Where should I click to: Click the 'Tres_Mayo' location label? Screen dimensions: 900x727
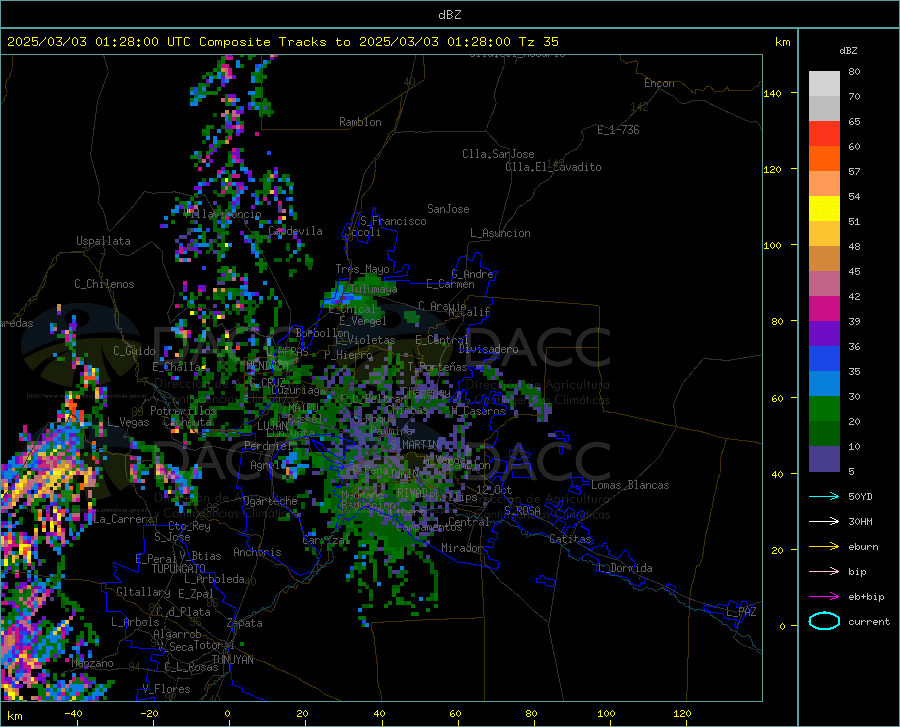tap(362, 269)
